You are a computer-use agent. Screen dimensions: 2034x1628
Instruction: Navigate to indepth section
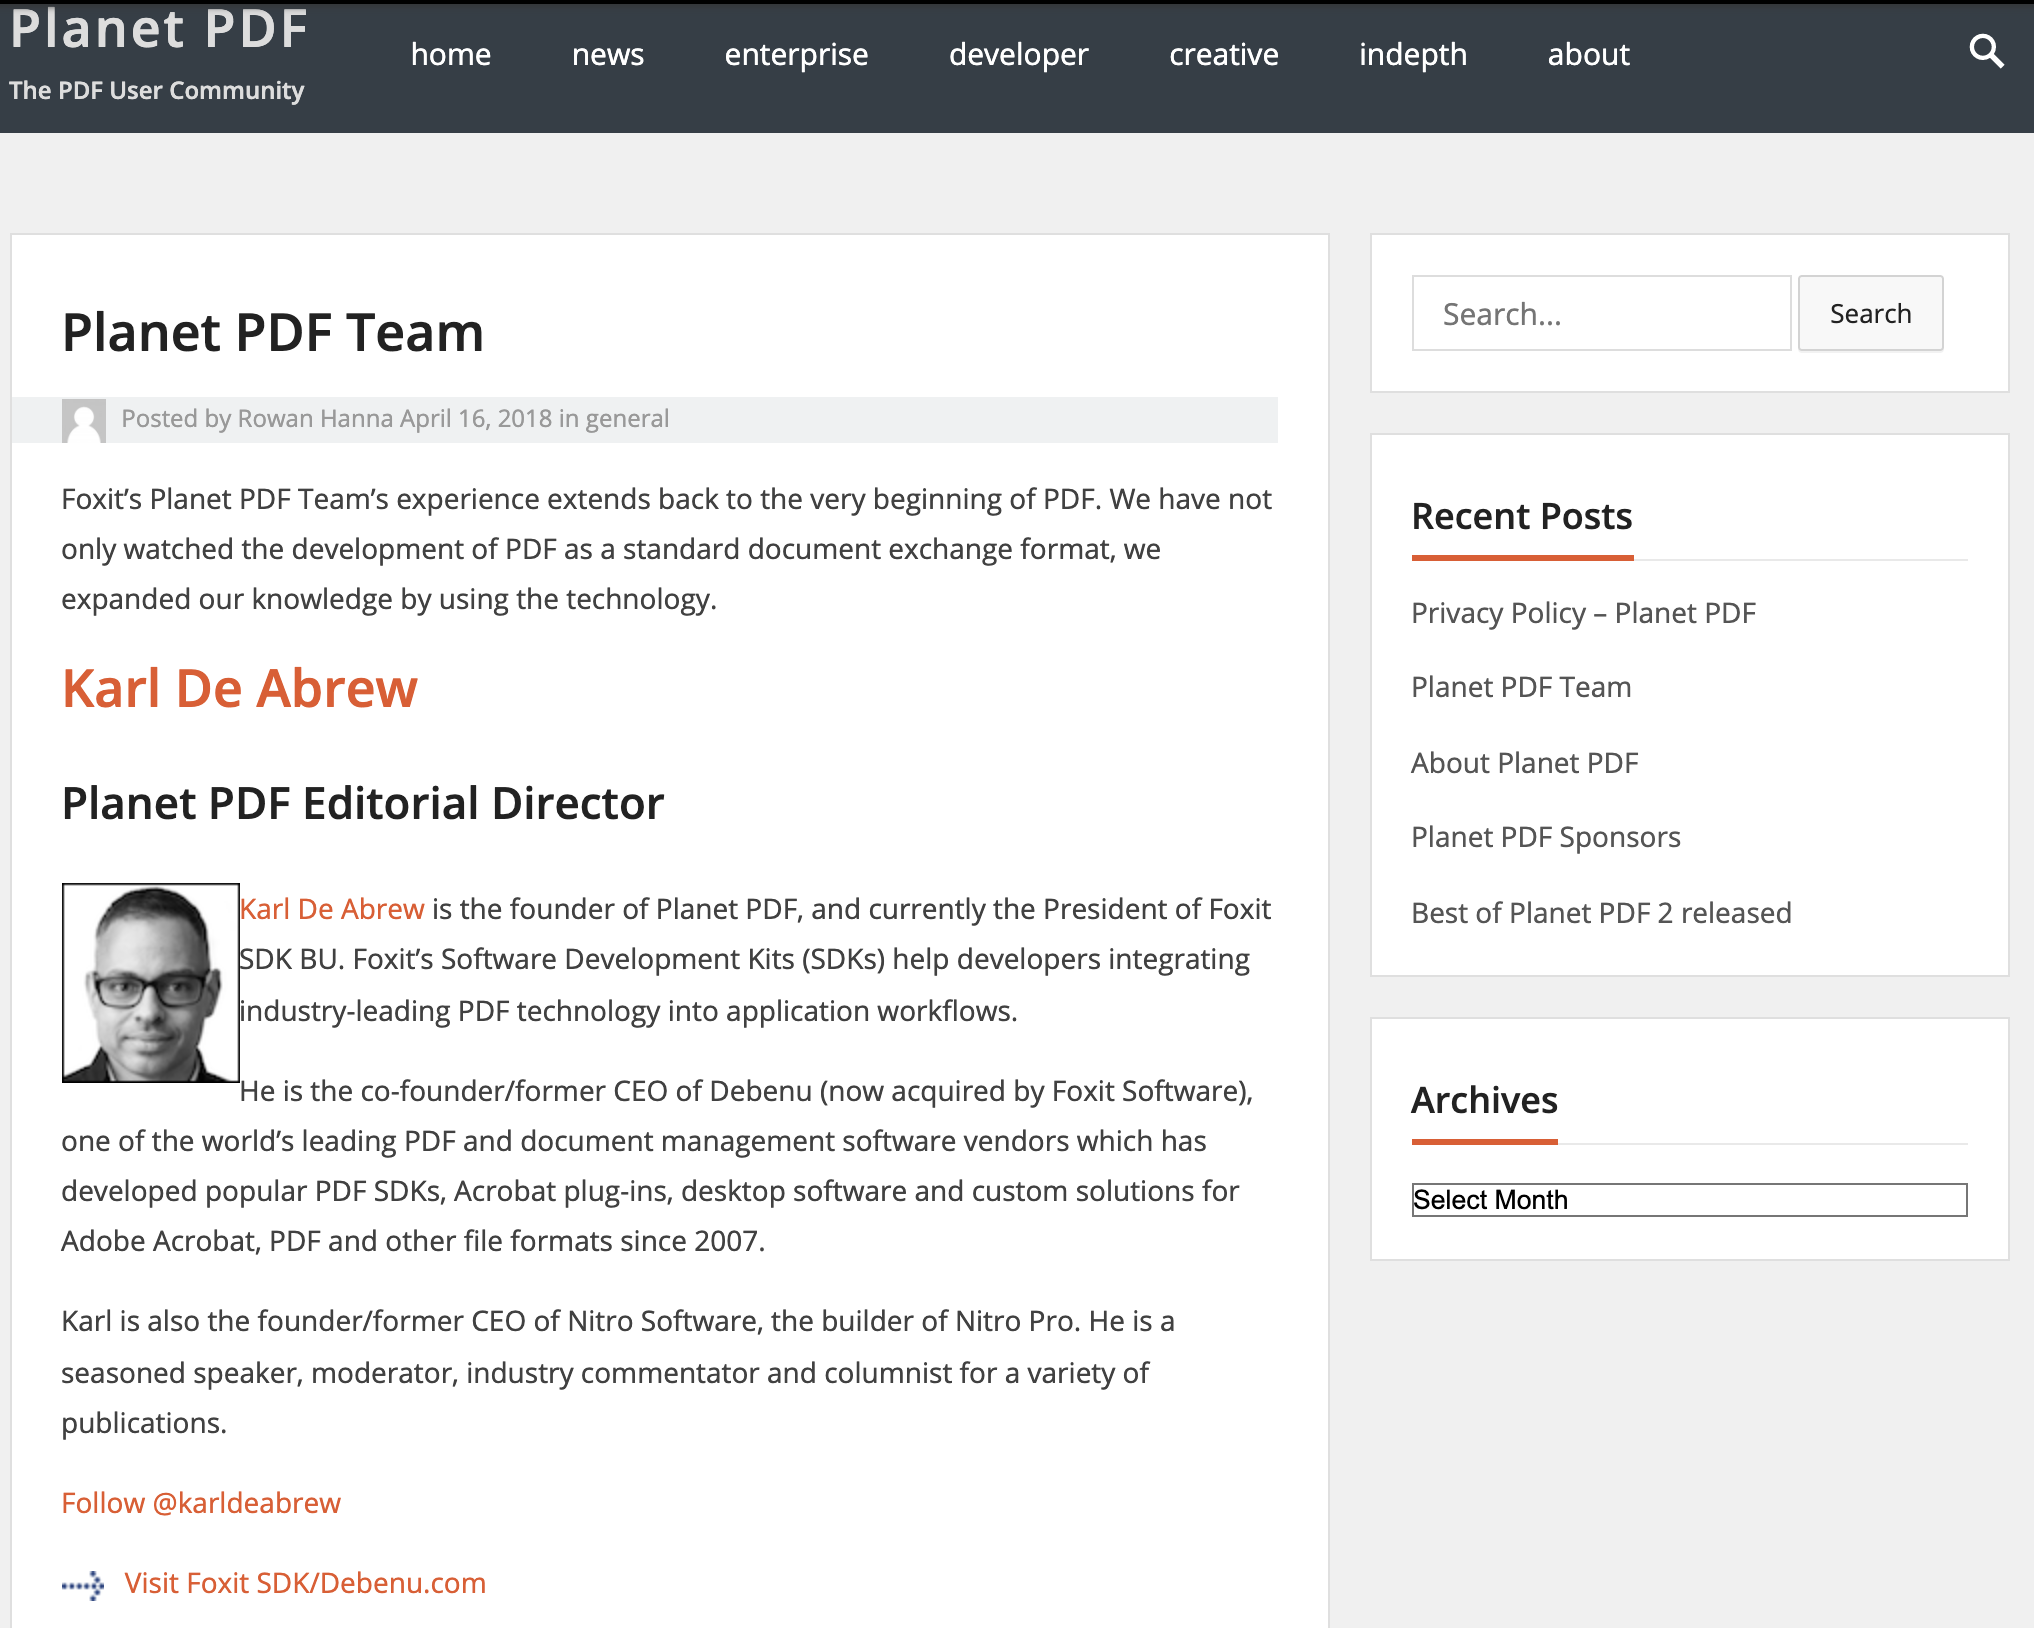[1412, 54]
